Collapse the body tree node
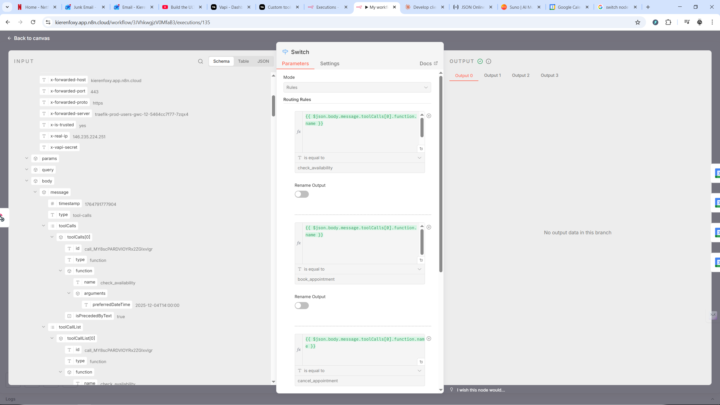720x405 pixels. [x=27, y=181]
